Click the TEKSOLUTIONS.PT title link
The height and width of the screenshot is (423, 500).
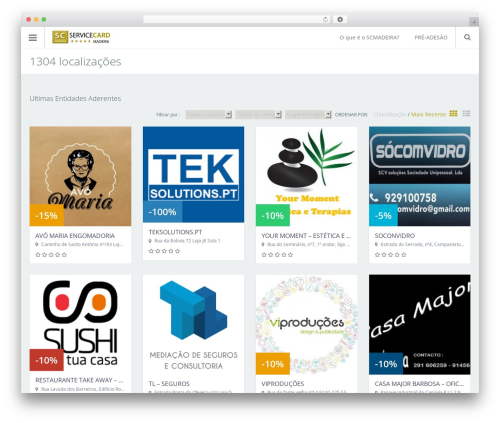[175, 232]
